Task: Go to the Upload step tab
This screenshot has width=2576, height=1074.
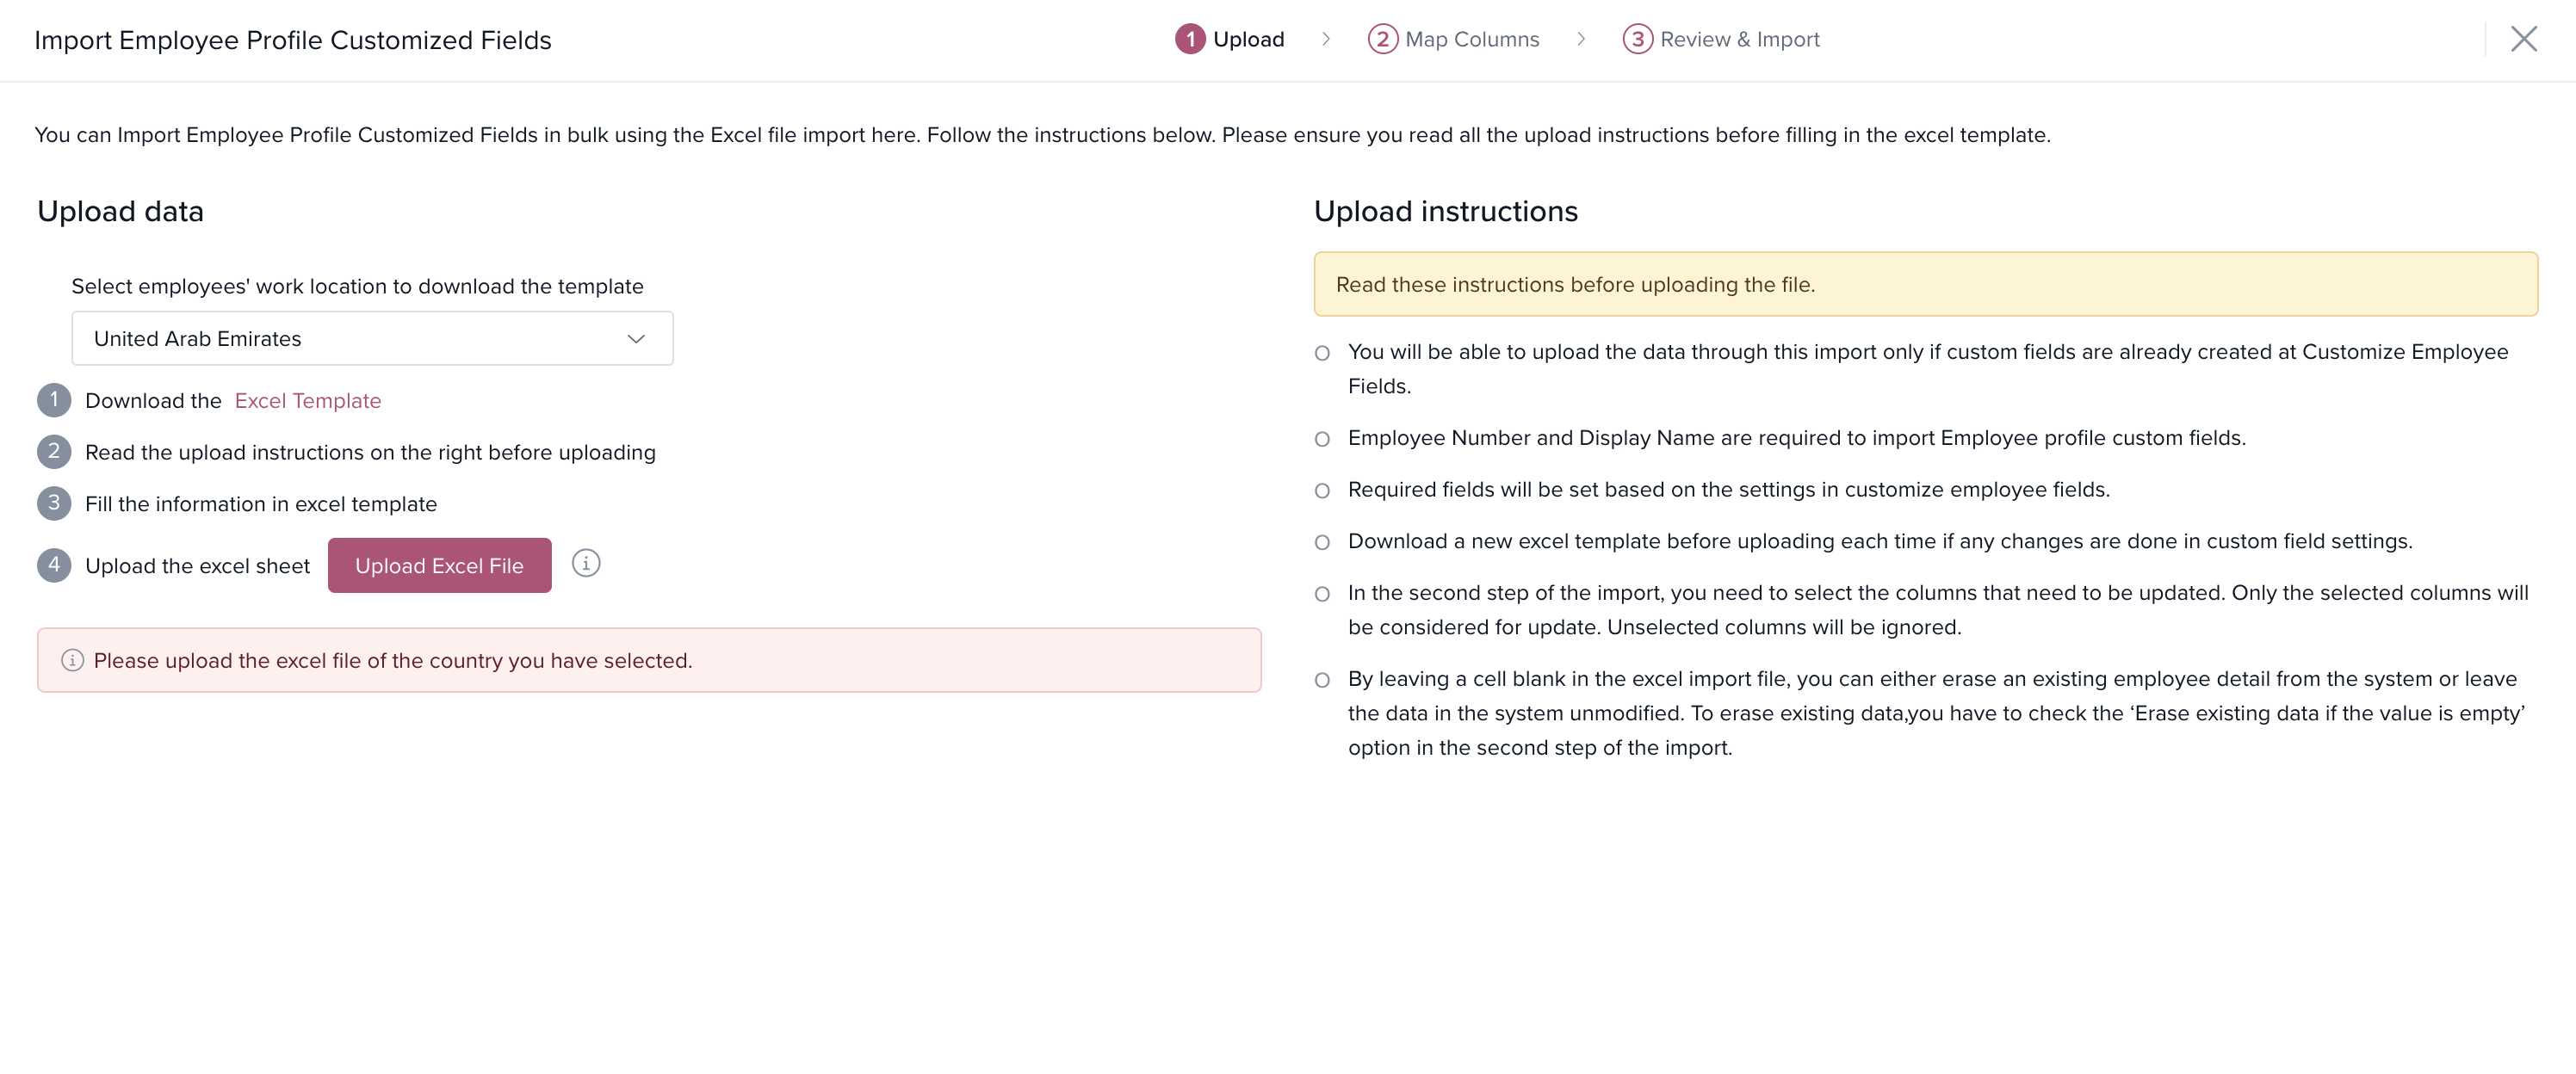Action: pos(1248,39)
